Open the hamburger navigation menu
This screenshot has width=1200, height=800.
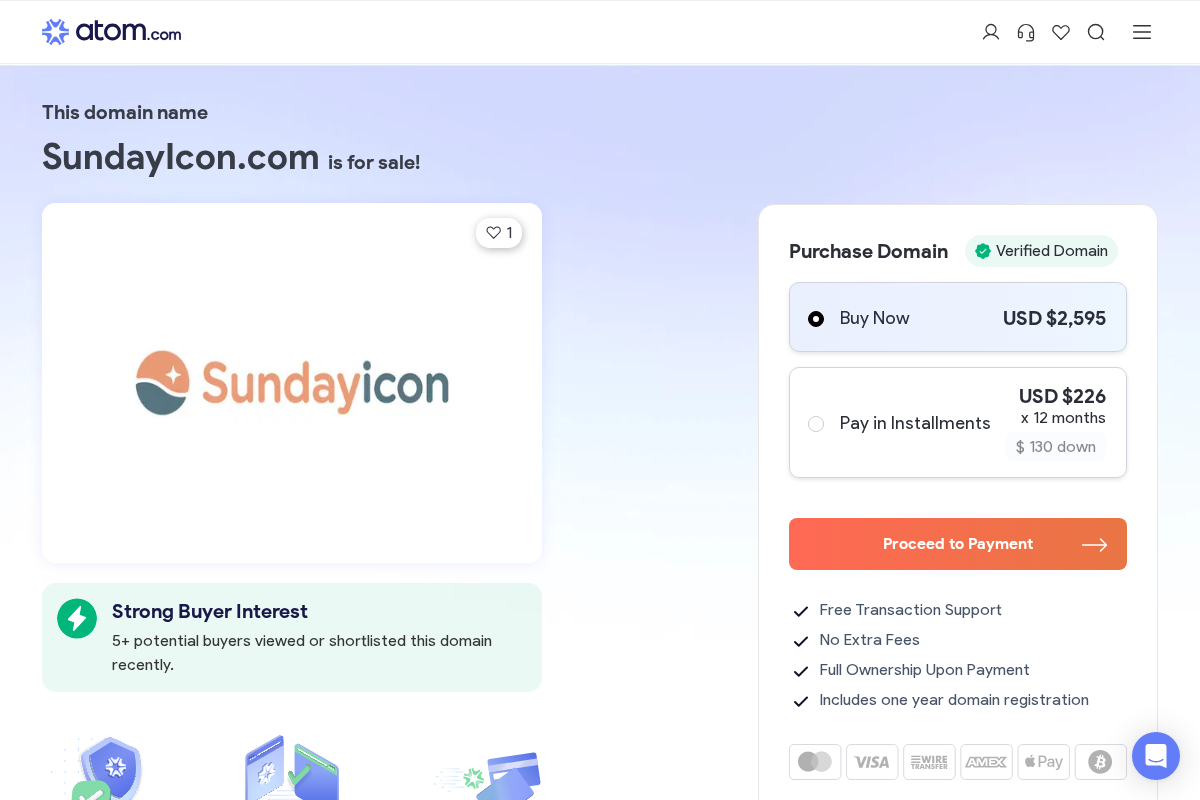1142,32
